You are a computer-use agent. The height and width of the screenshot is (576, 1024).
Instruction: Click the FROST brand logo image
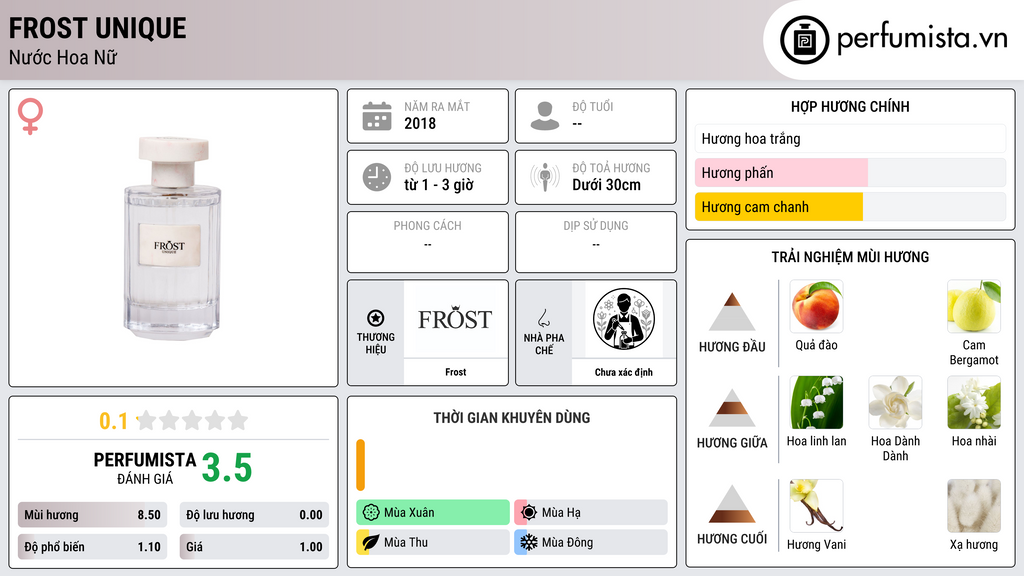point(455,319)
